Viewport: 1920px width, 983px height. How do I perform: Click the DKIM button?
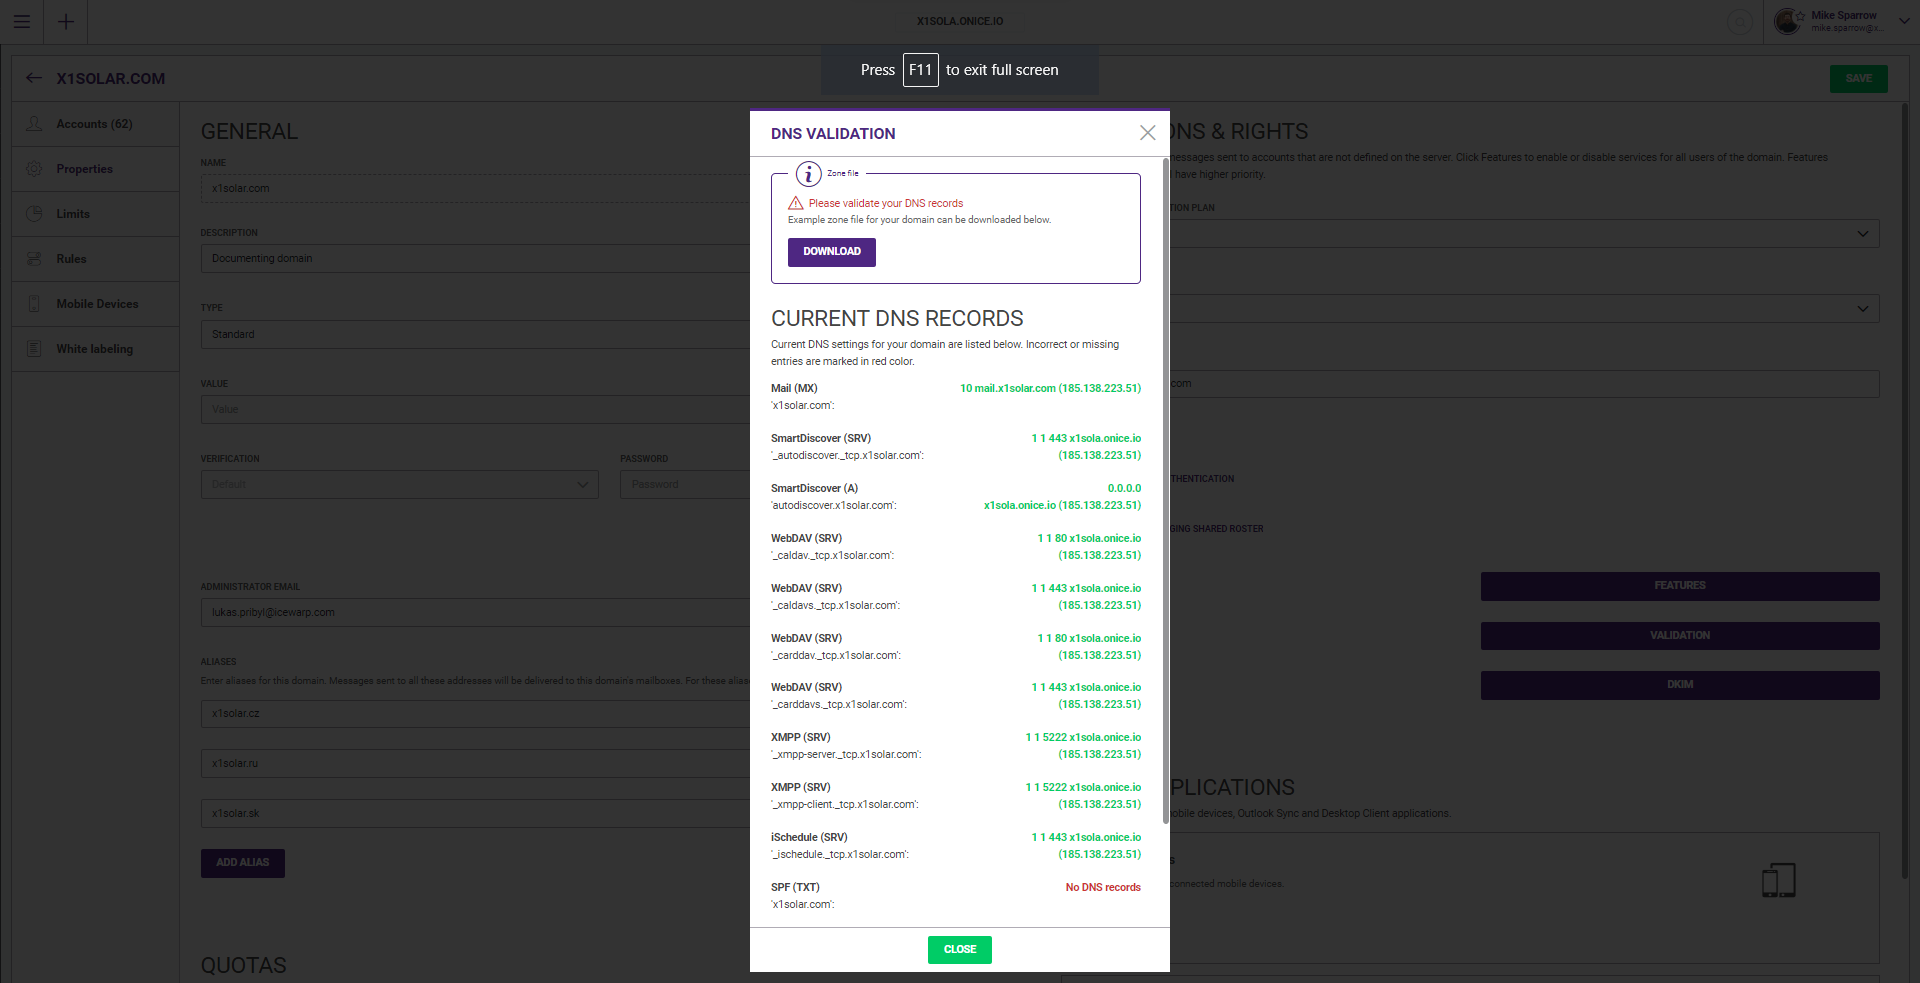tap(1679, 685)
